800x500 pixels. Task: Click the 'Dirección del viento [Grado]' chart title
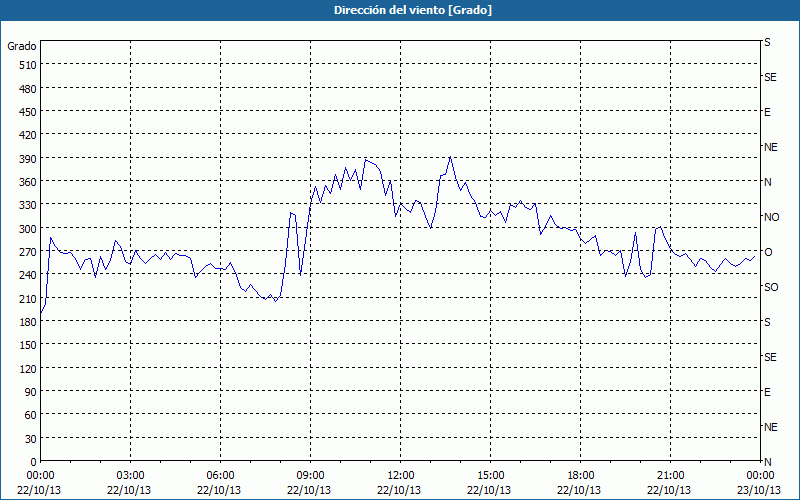coord(413,10)
